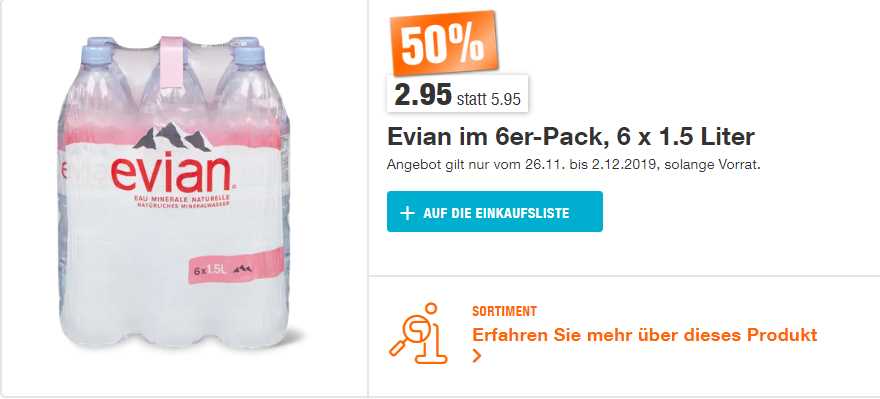880x399 pixels.
Task: Click the Evian six-pack product image
Action: coord(175,192)
